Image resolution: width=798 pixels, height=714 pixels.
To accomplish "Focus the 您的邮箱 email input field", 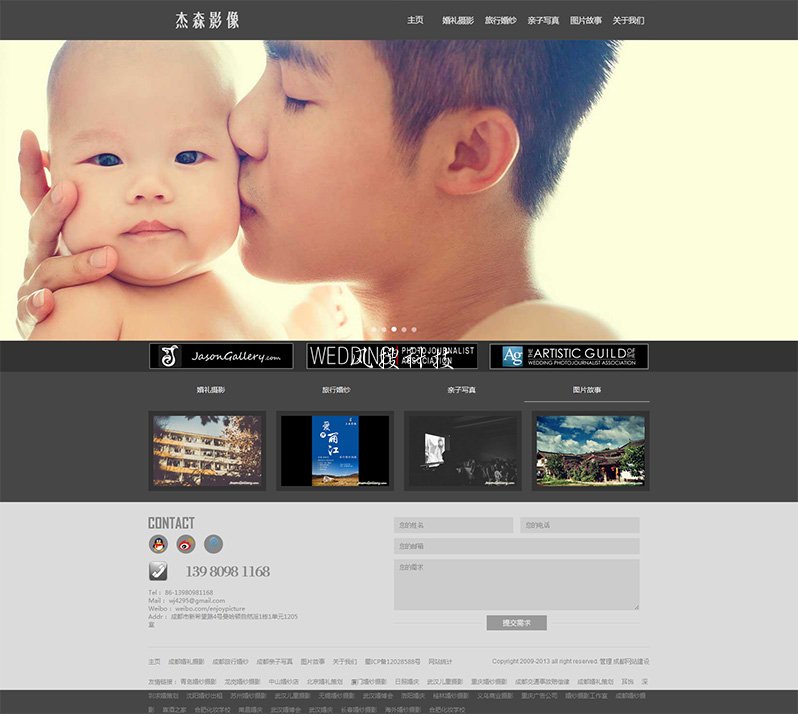I will 516,546.
